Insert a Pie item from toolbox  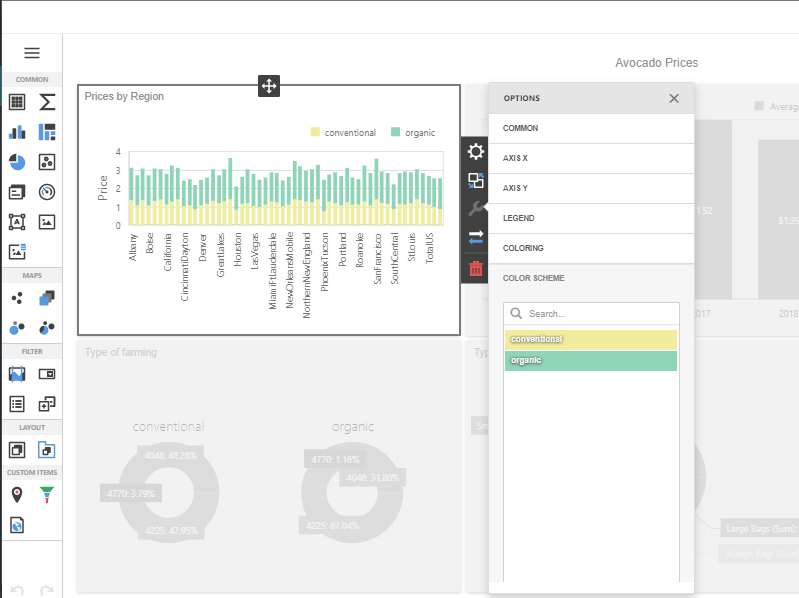tap(17, 162)
